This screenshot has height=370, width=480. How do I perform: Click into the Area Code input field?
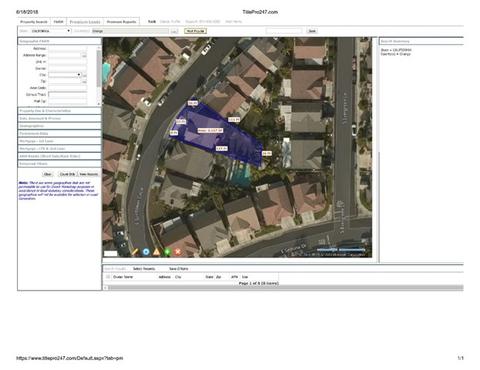pos(68,88)
